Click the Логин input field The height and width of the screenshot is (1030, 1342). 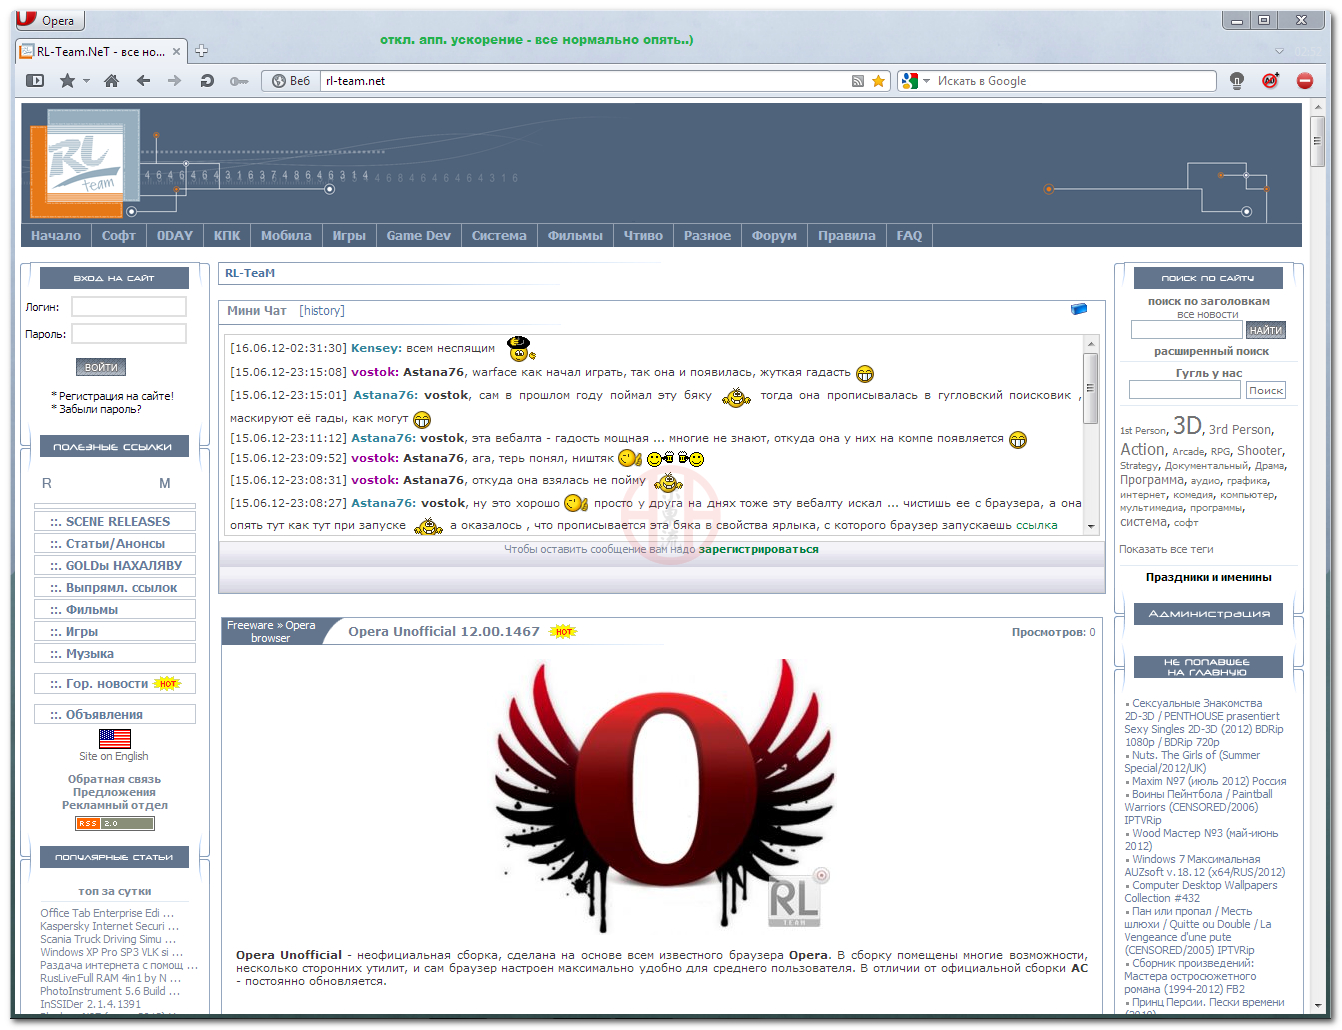[129, 307]
